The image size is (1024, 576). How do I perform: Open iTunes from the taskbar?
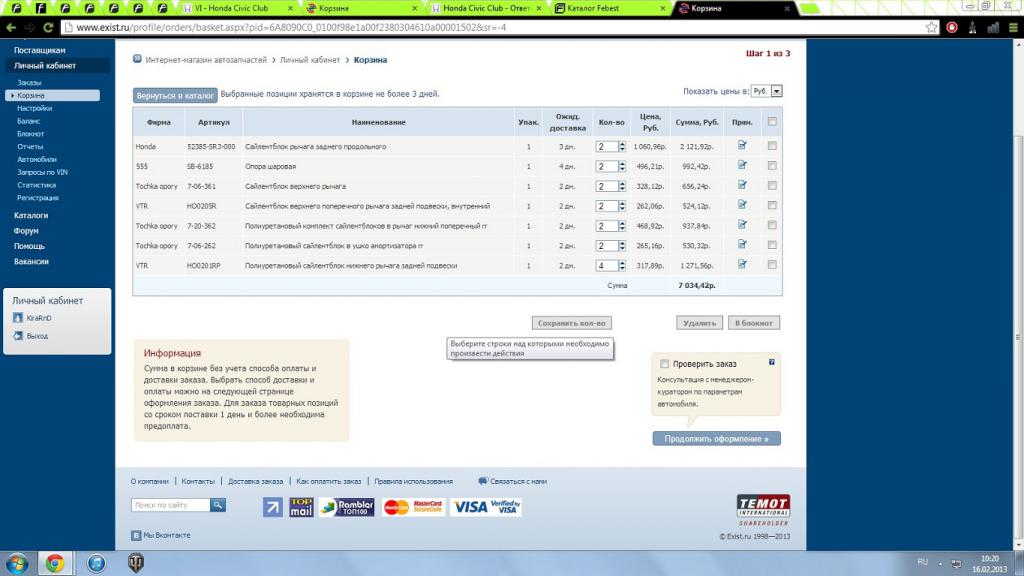point(96,563)
